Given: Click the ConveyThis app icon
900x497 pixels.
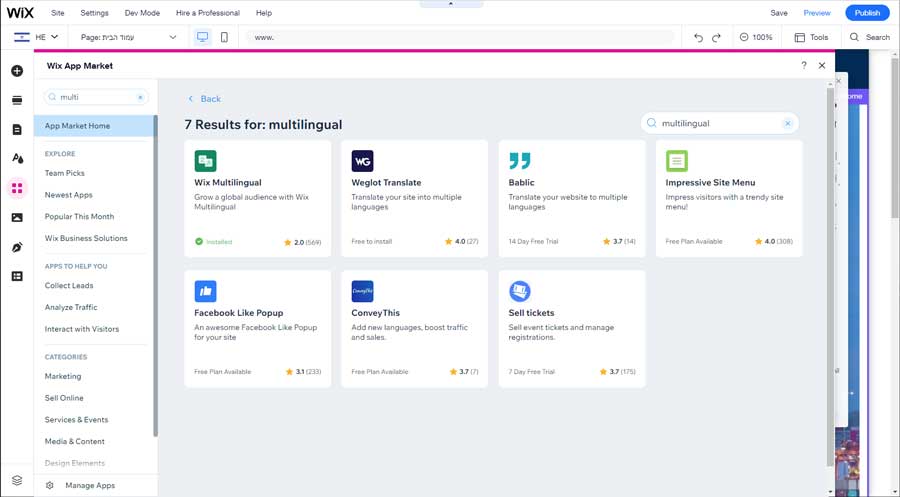Looking at the screenshot, I should (362, 292).
